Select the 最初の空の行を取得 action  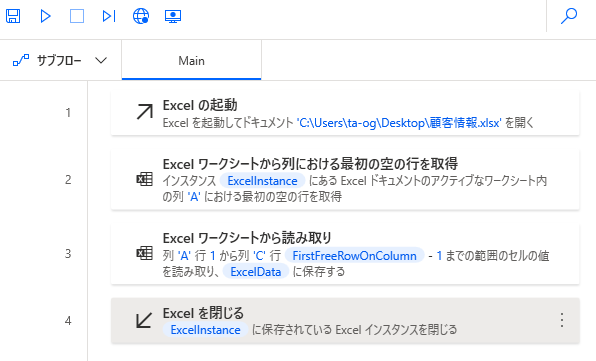click(345, 179)
